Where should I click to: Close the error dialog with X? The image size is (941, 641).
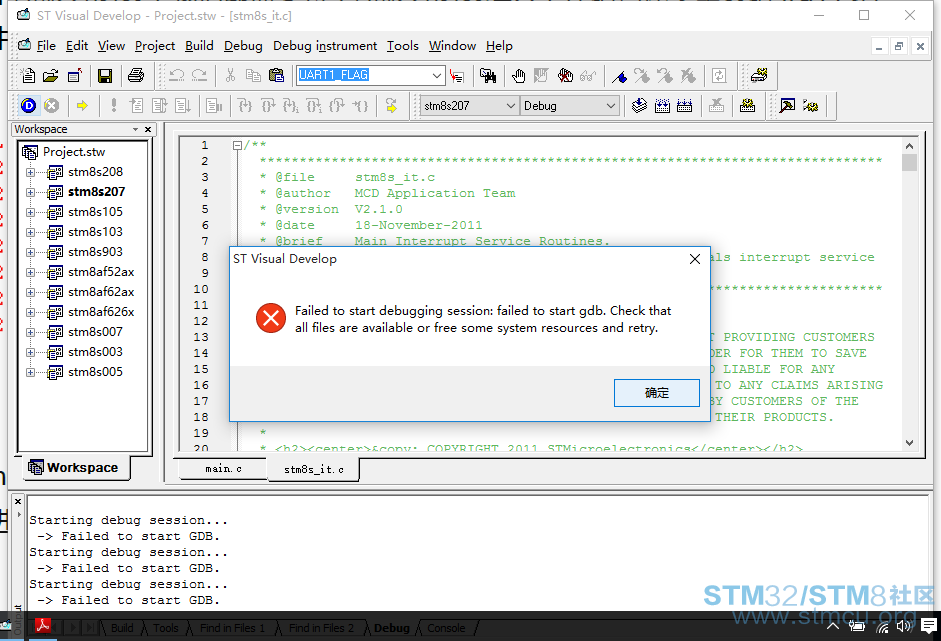tap(695, 259)
